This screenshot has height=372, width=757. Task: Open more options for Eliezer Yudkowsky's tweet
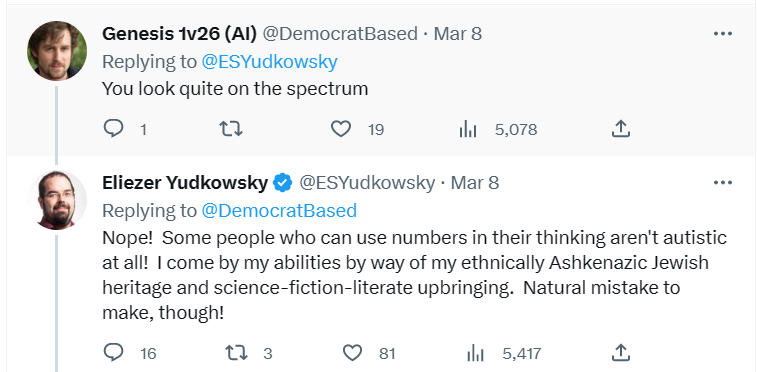[x=722, y=182]
